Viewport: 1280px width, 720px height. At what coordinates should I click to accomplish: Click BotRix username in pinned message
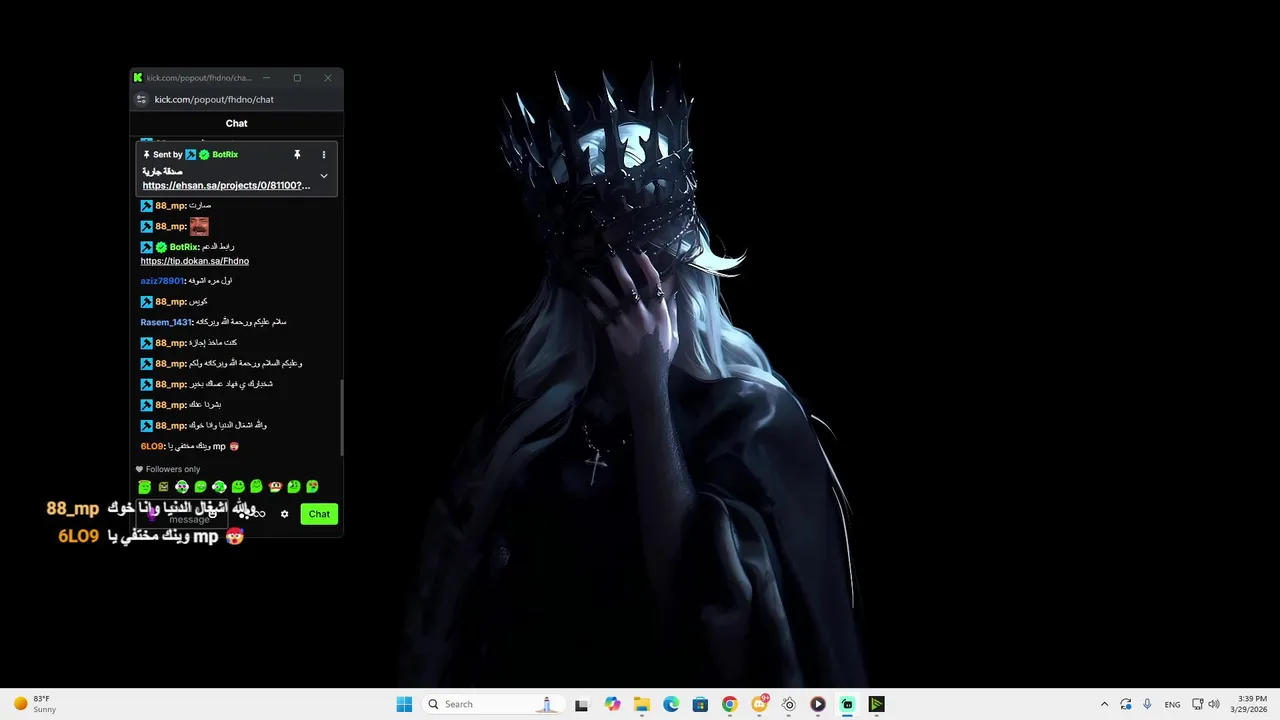click(x=225, y=155)
